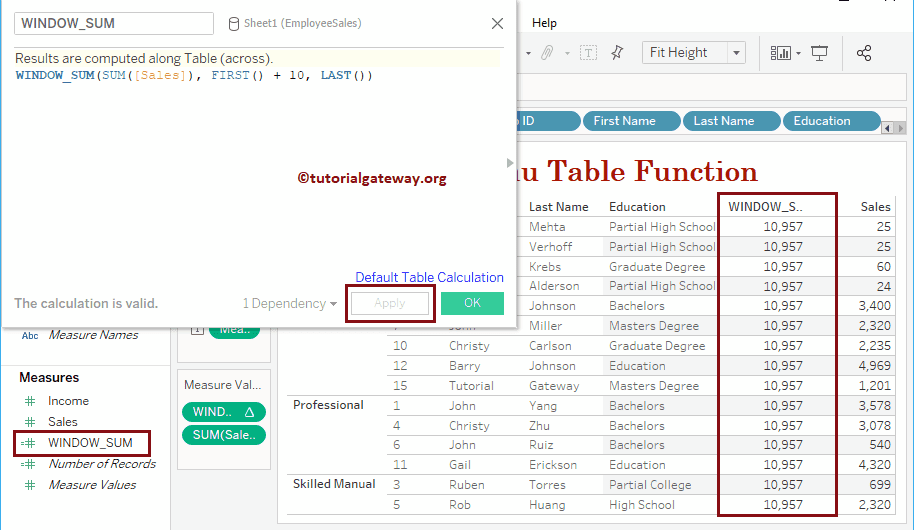This screenshot has height=530, width=914.
Task: Select Number of Records measure
Action: click(x=102, y=464)
